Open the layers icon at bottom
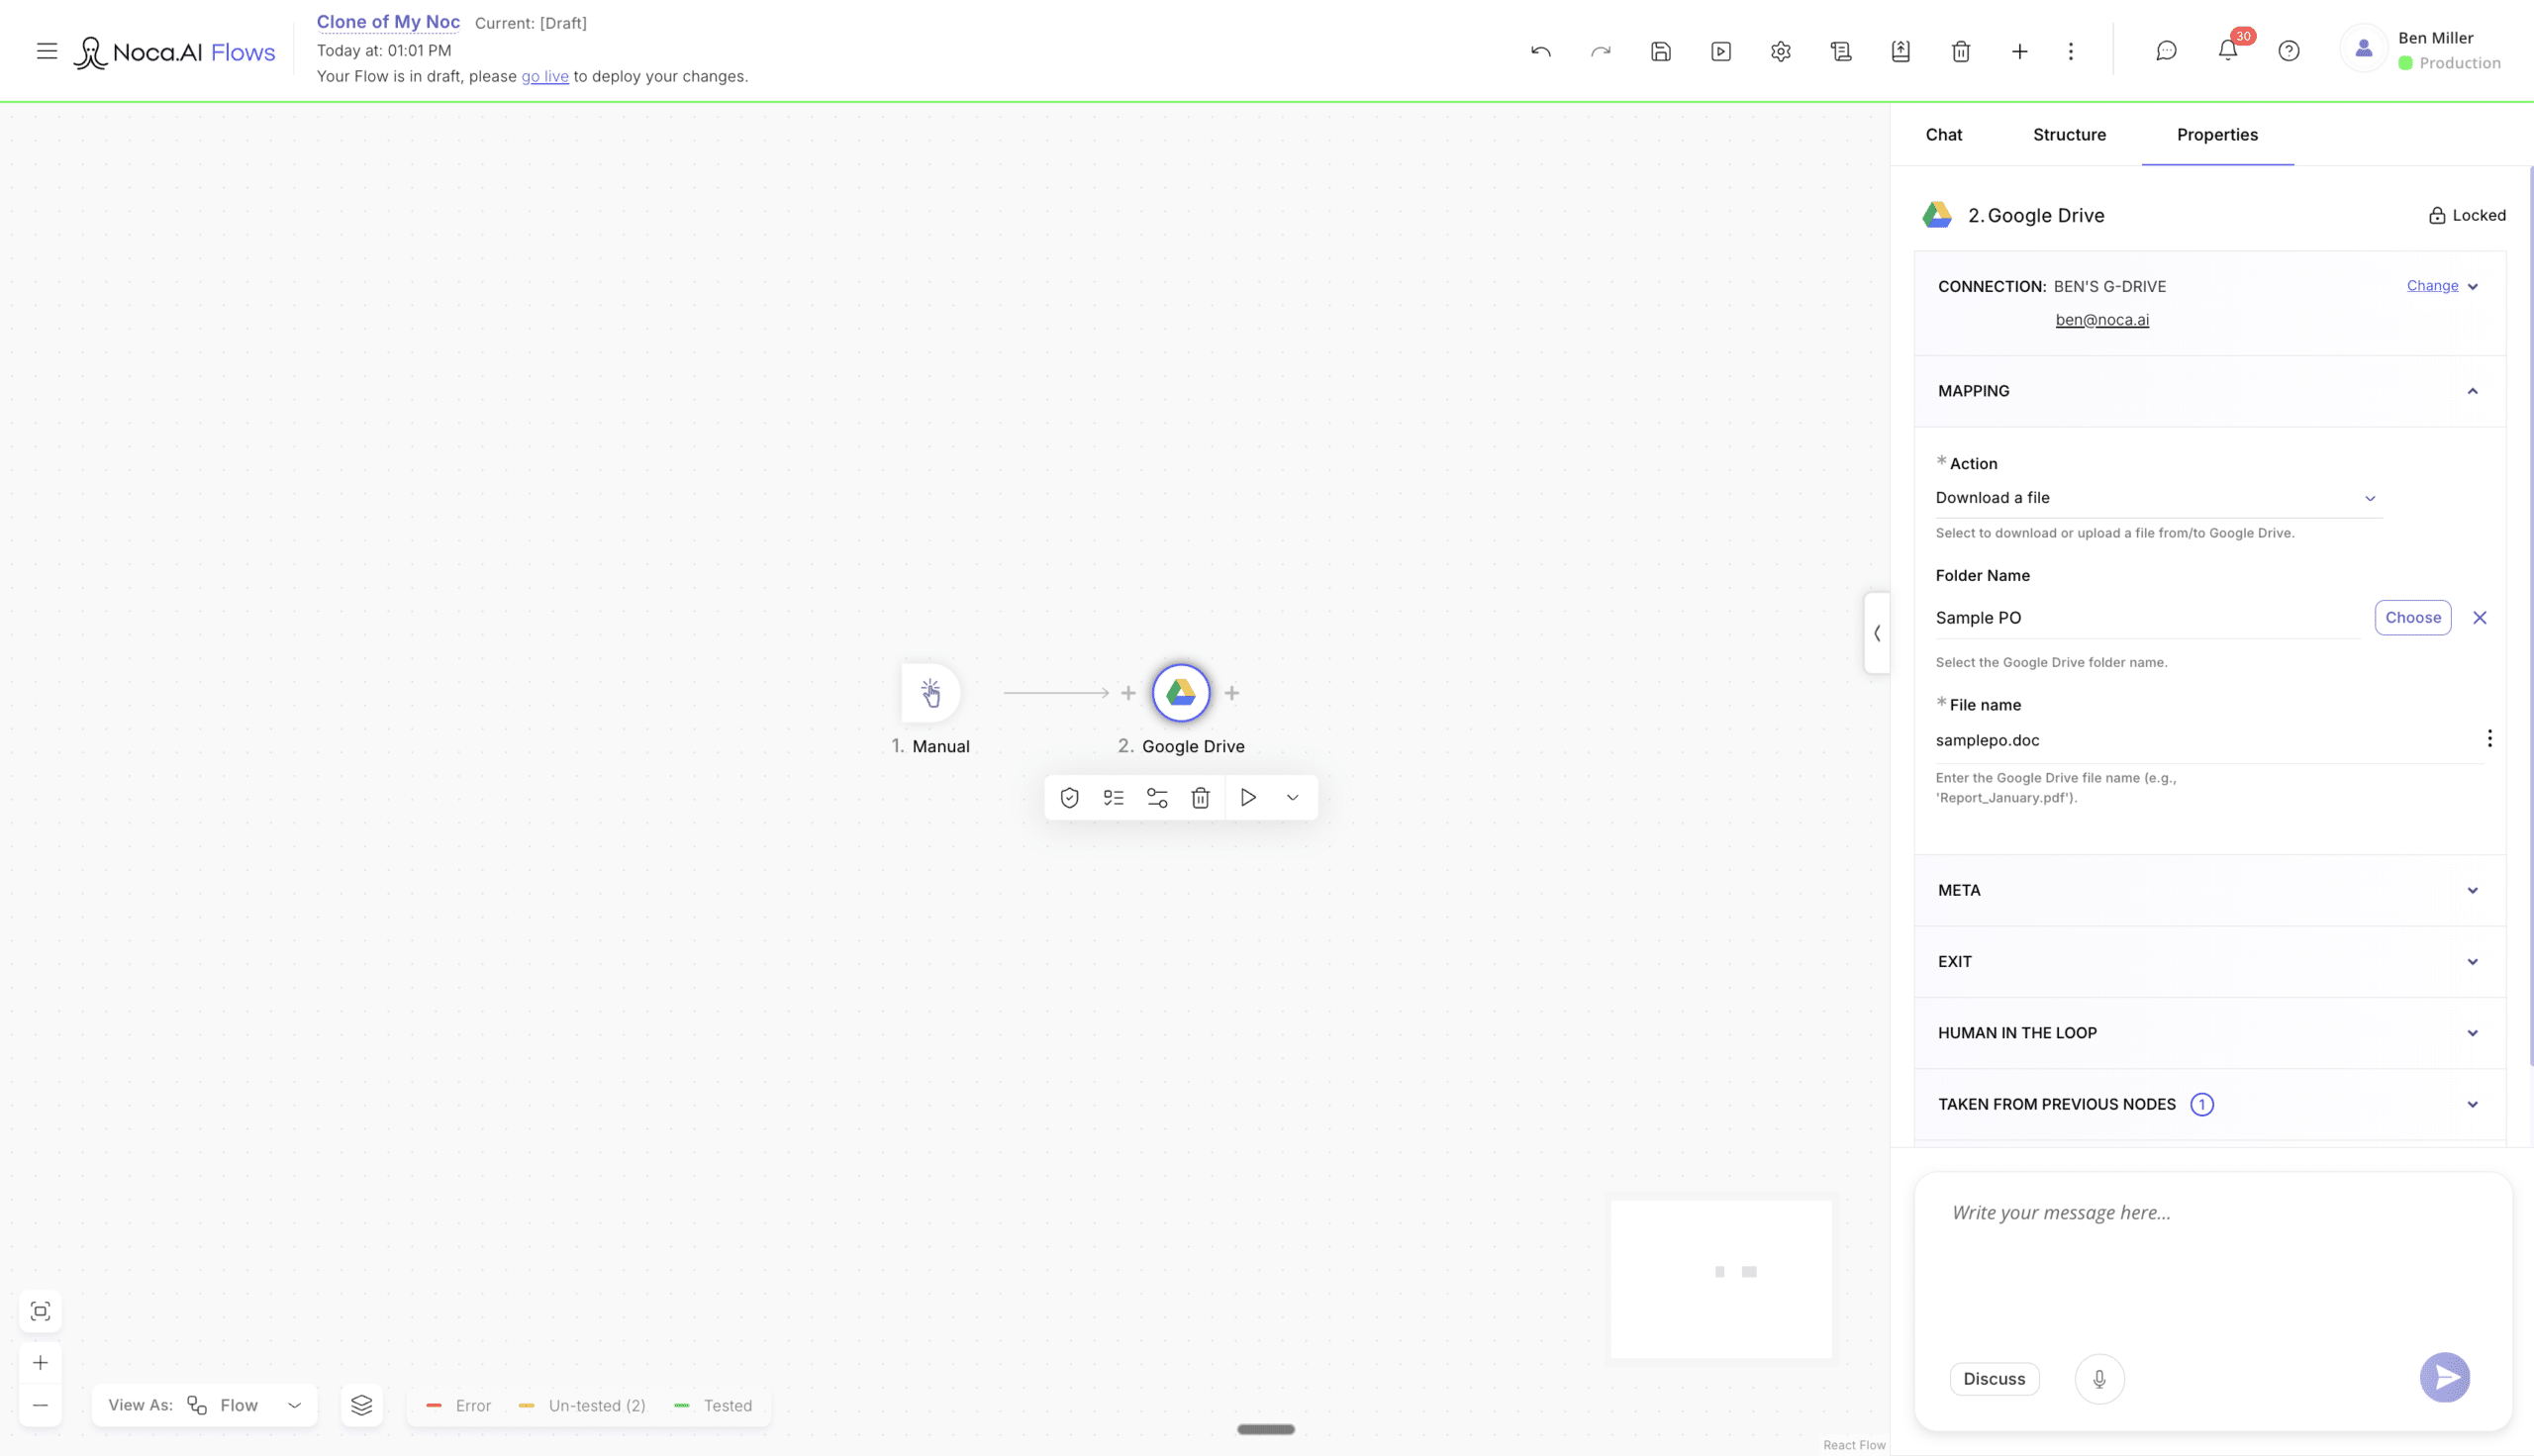Screen dimensions: 2534x1456 pyautogui.click(x=361, y=1405)
